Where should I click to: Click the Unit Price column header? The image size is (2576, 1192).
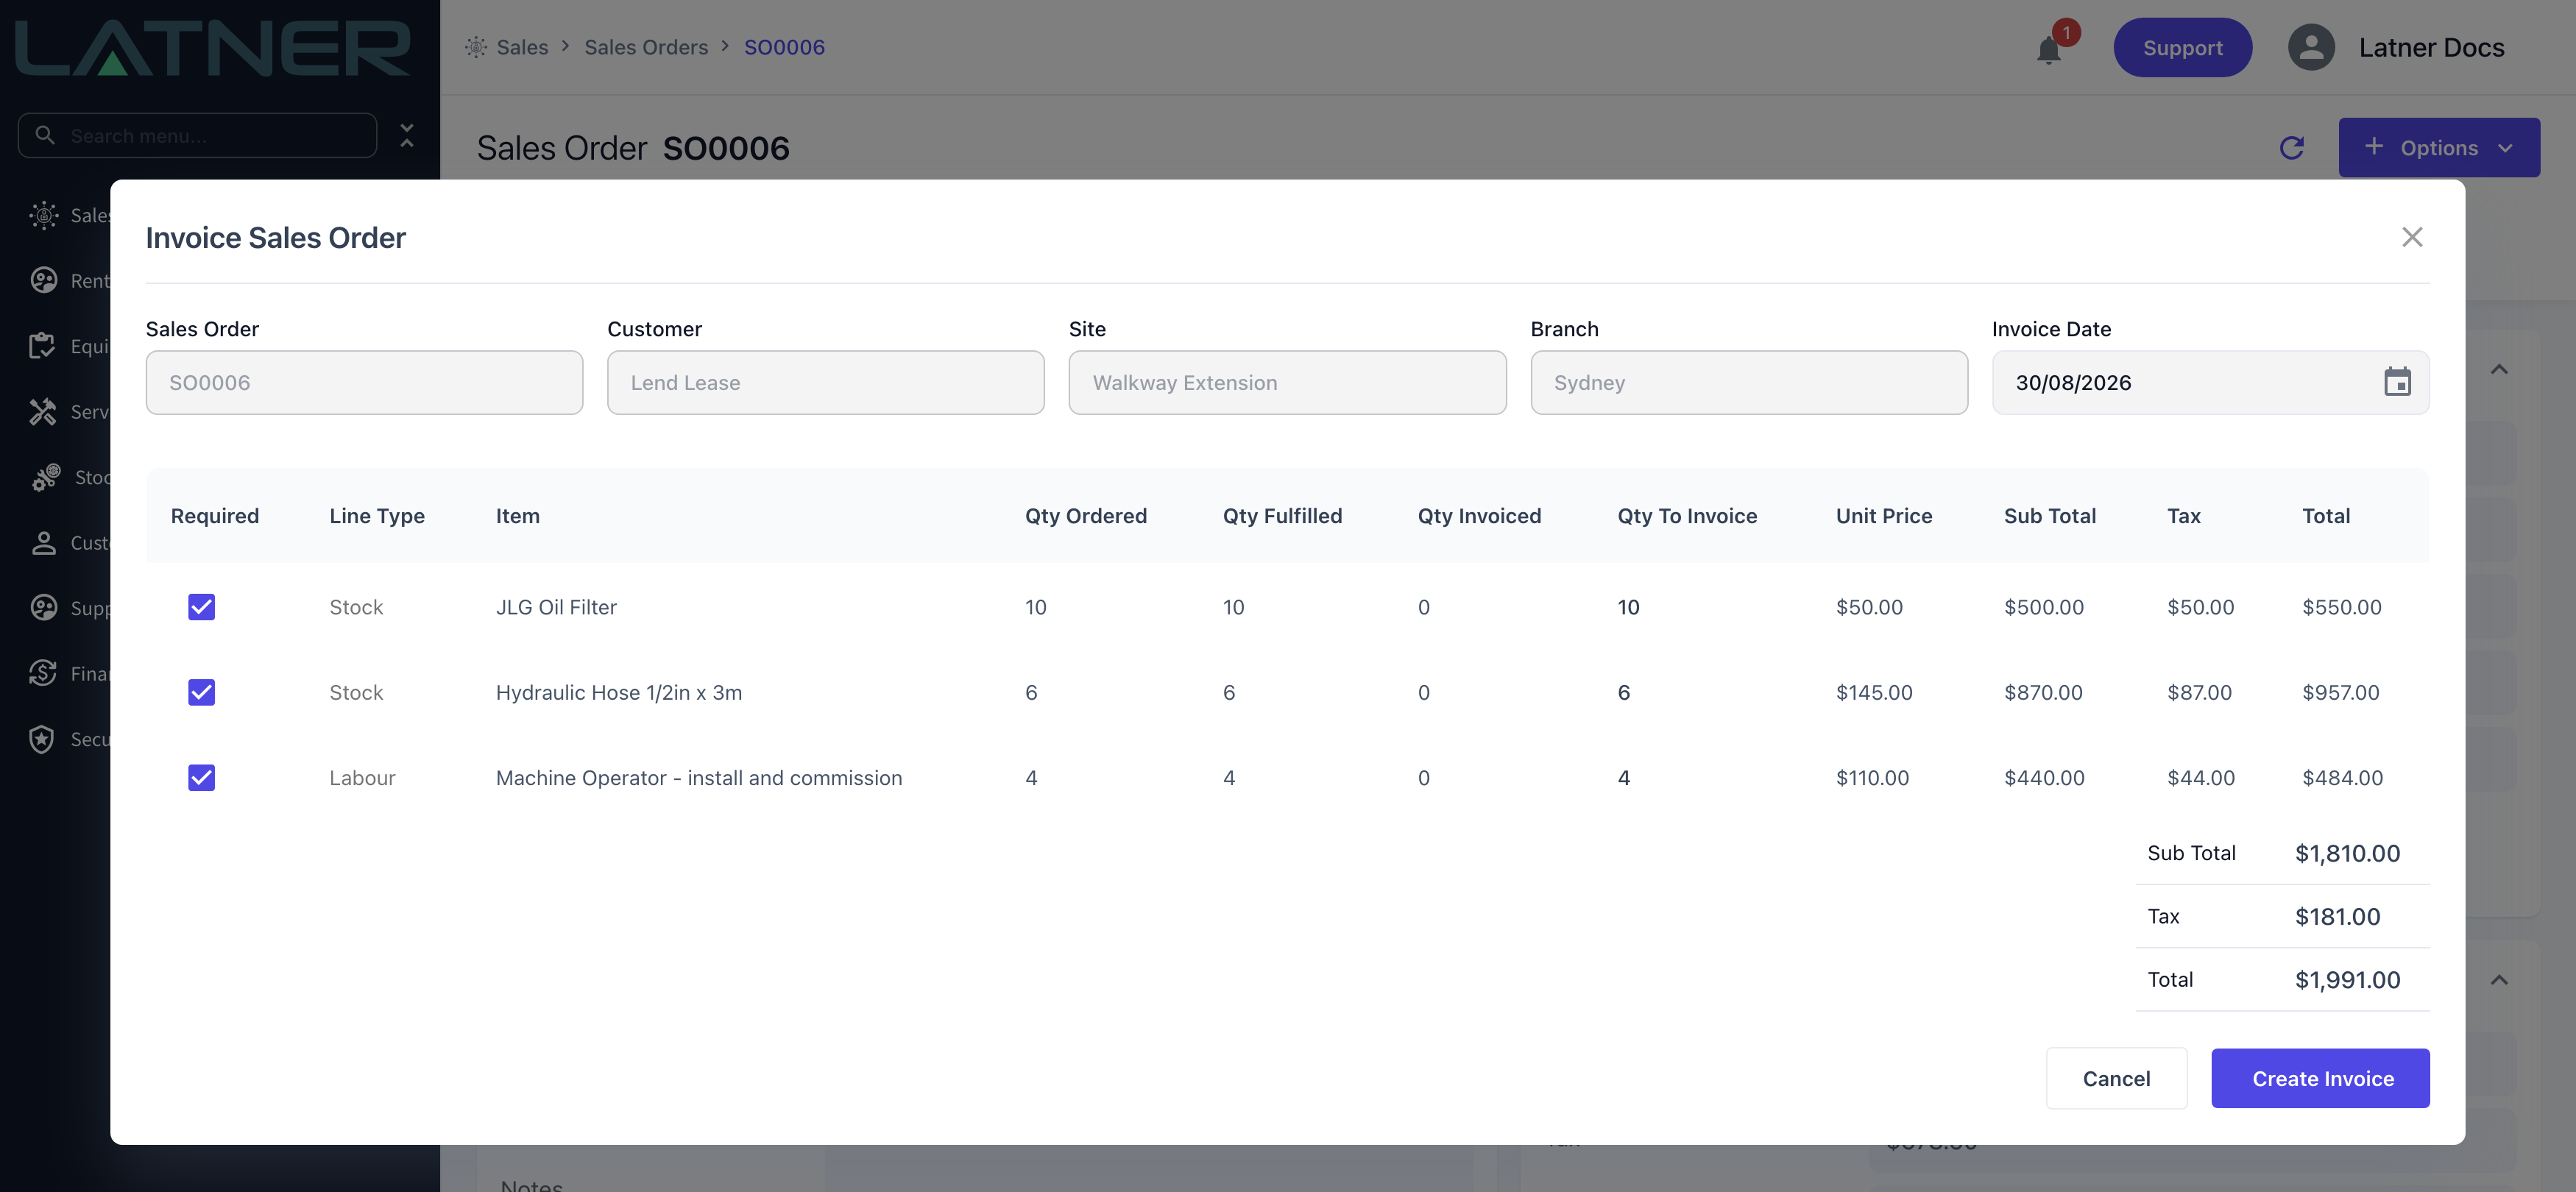coord(1884,515)
